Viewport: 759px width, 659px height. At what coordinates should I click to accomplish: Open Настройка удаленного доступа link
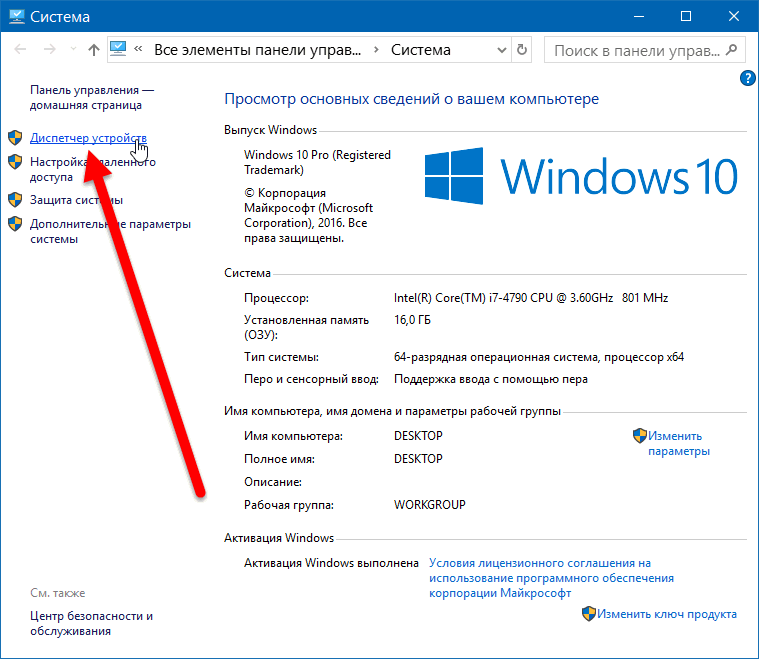click(x=93, y=169)
